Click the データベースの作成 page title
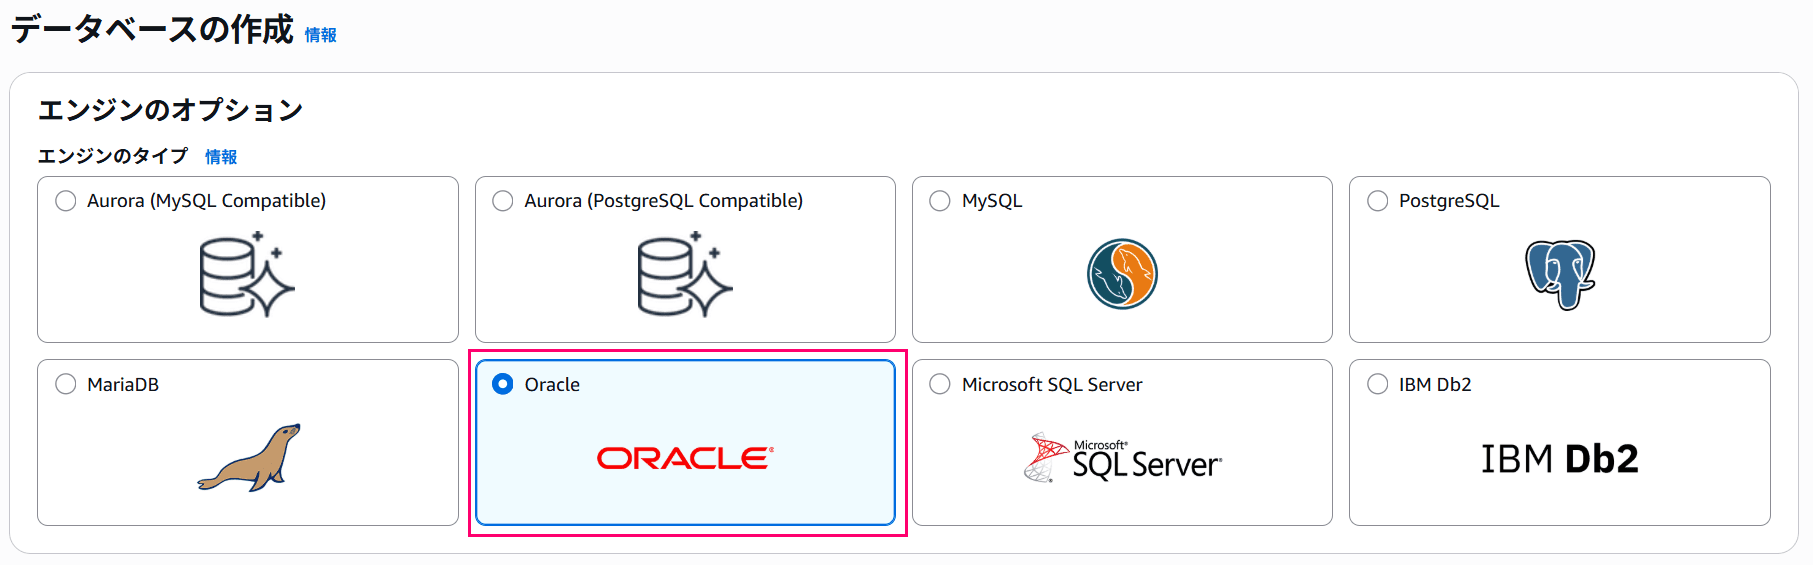The image size is (1813, 565). (152, 29)
